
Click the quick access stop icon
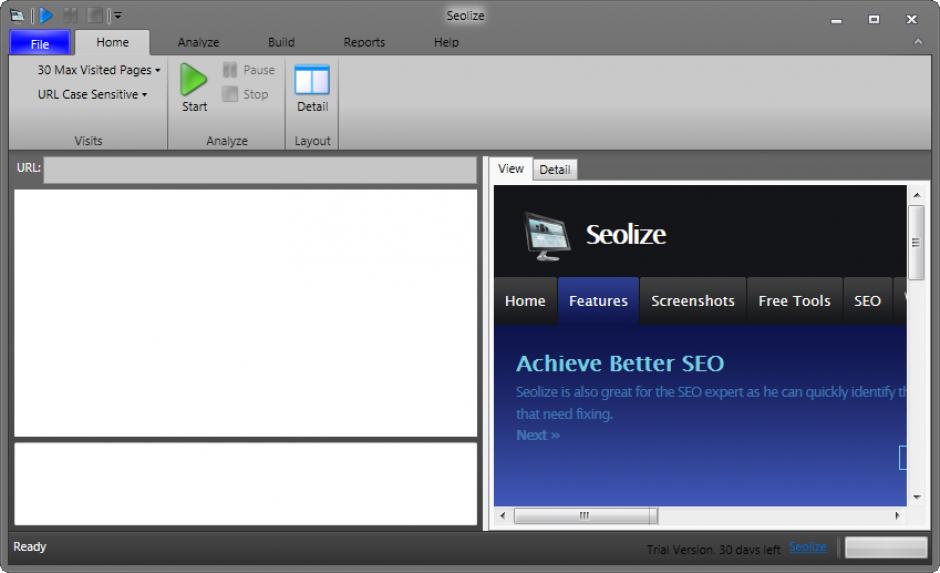[x=95, y=15]
